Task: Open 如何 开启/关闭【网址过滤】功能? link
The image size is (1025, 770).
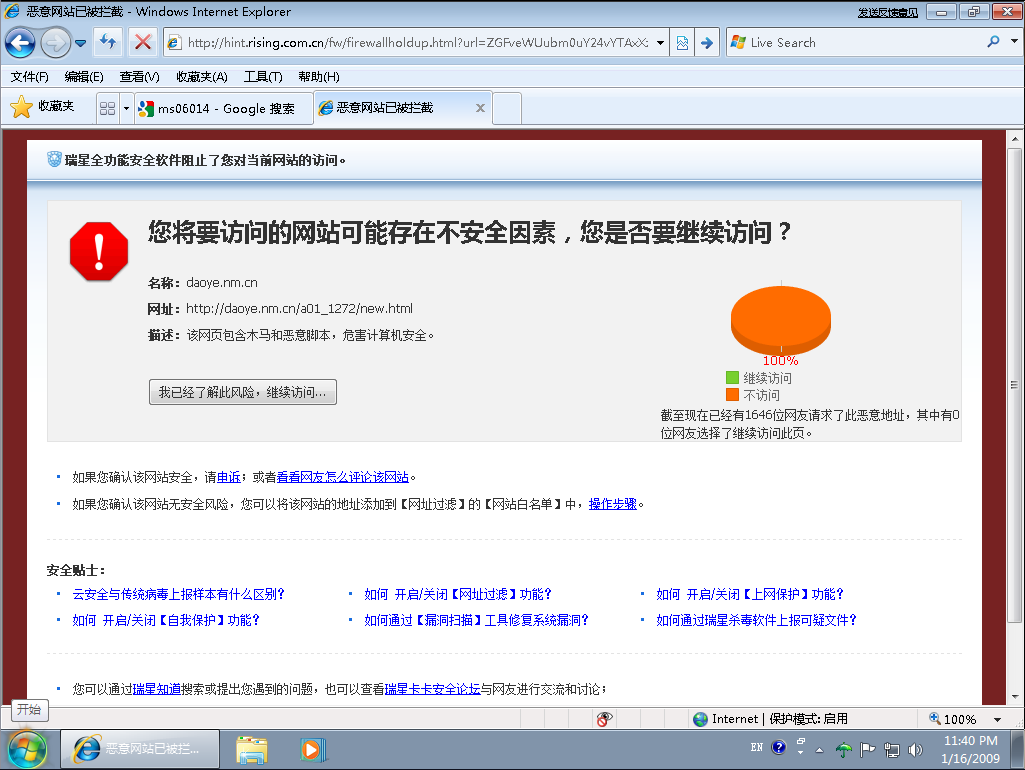Action: click(x=458, y=594)
